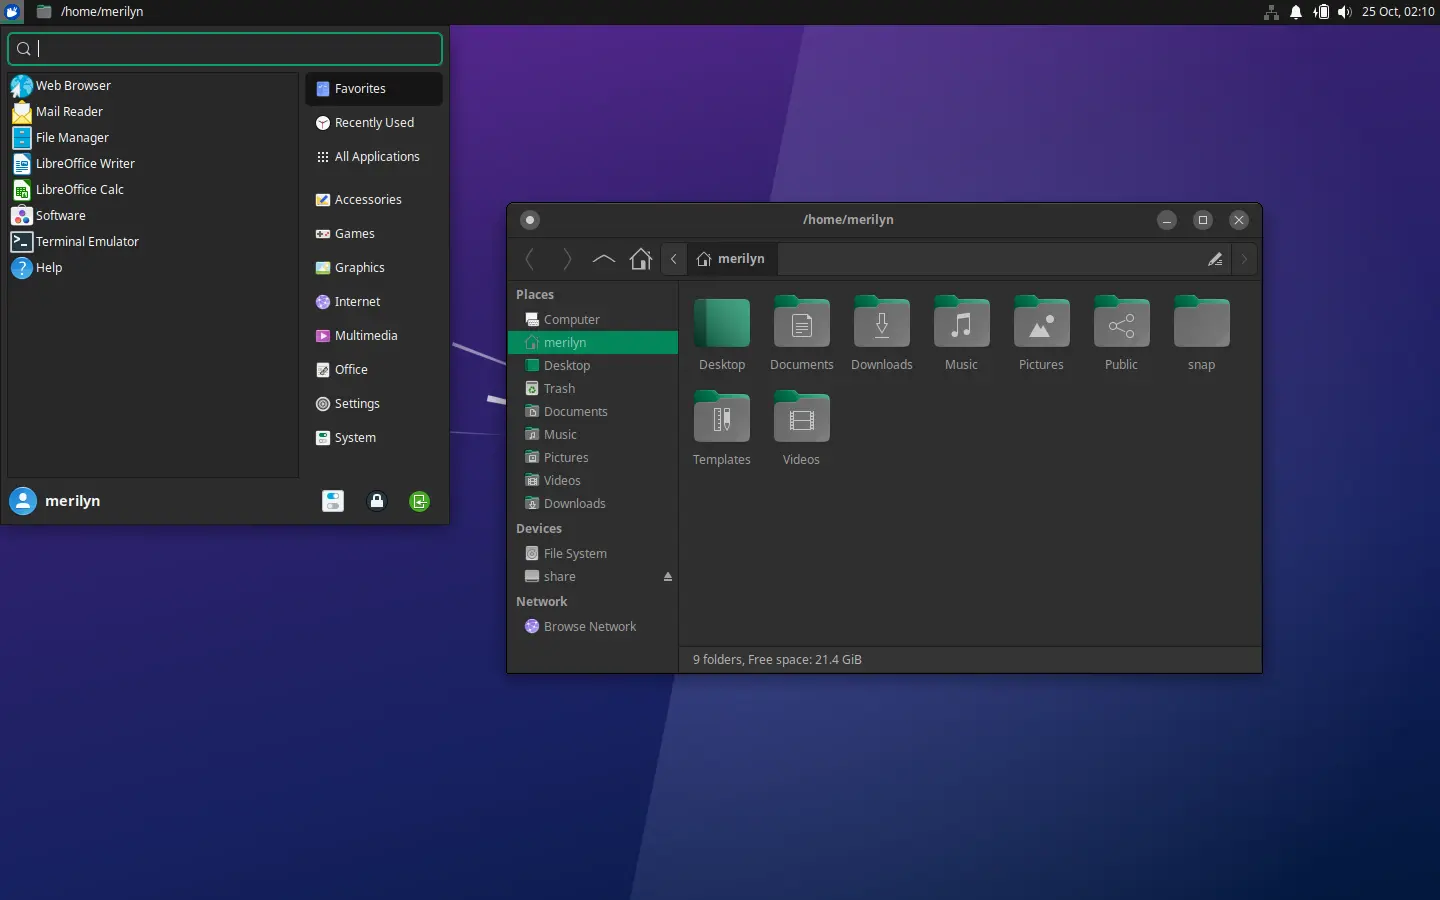Click the home folder toolbar icon
The width and height of the screenshot is (1440, 900).
pos(641,259)
